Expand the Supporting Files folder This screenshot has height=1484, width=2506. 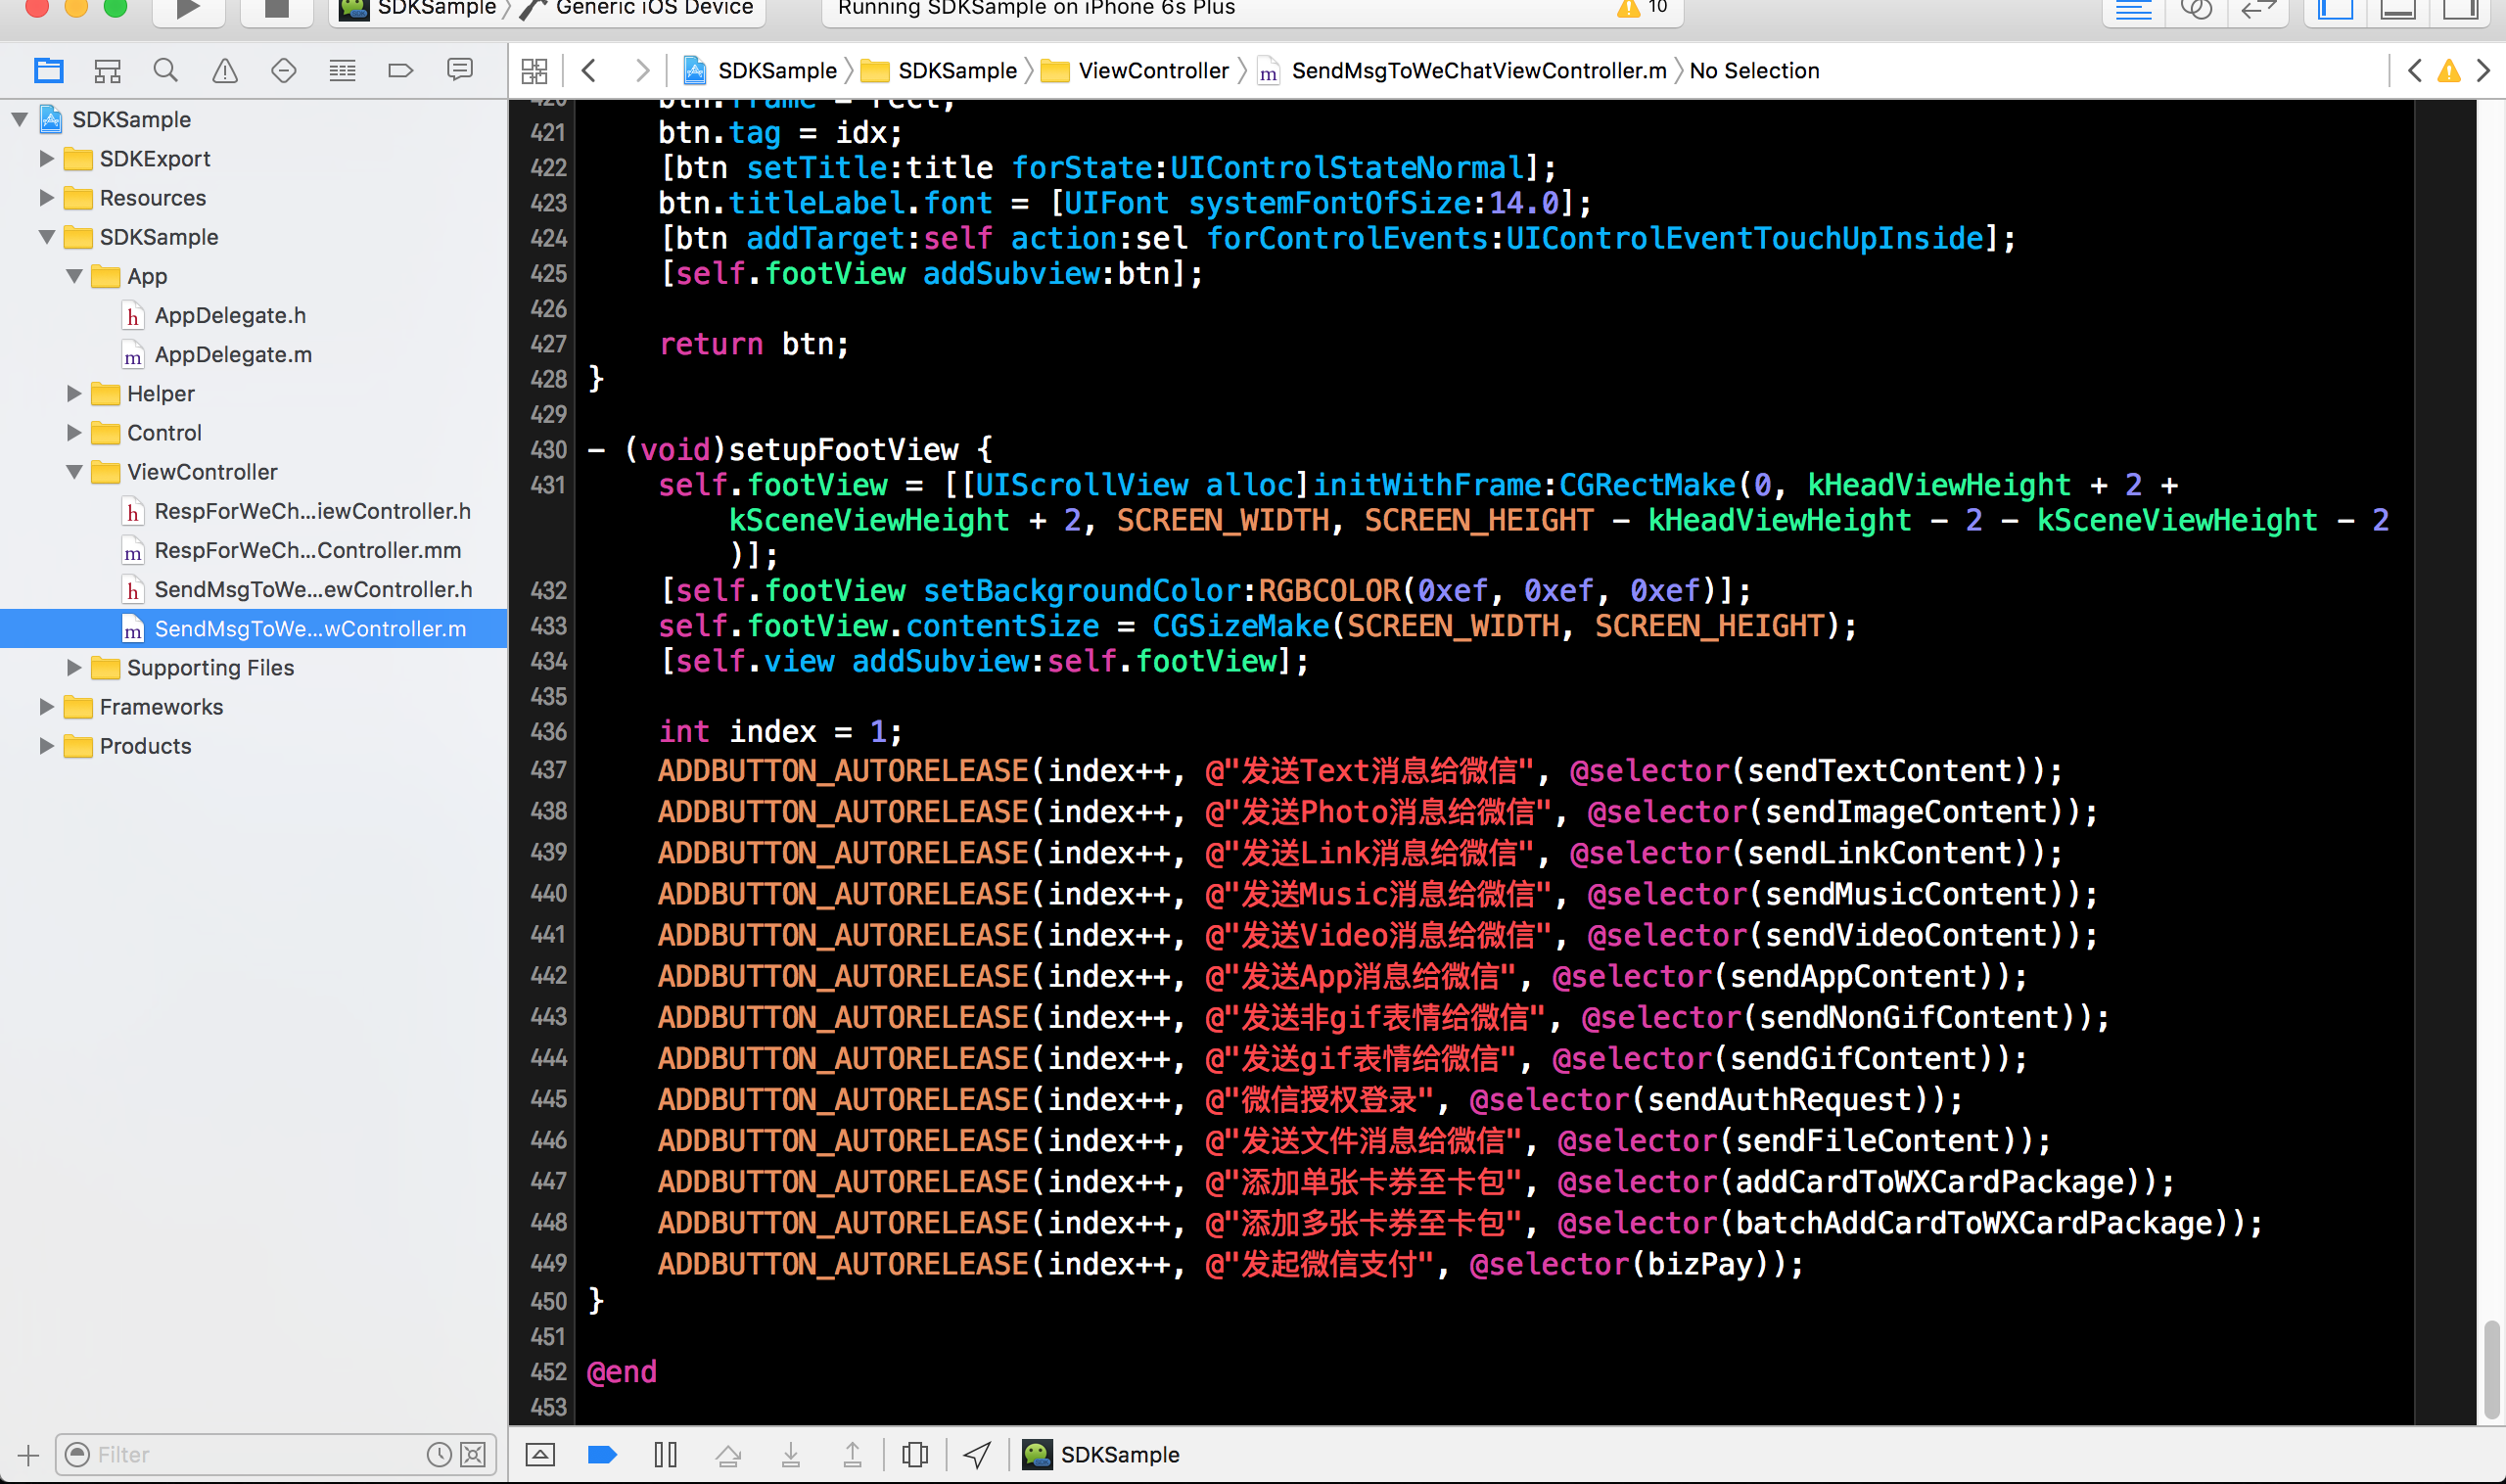[74, 667]
